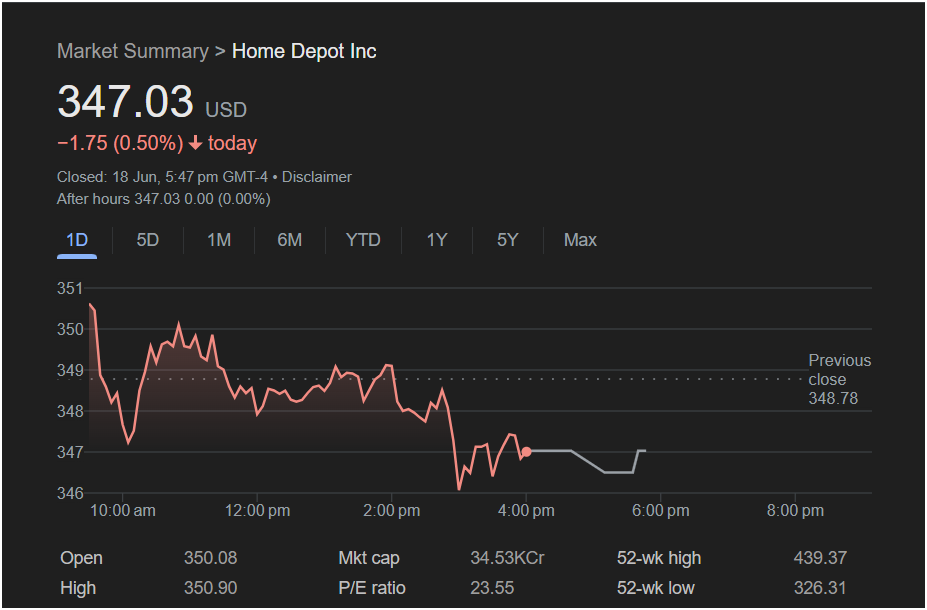
Task: Click the 347.03 current price
Action: pyautogui.click(x=125, y=102)
